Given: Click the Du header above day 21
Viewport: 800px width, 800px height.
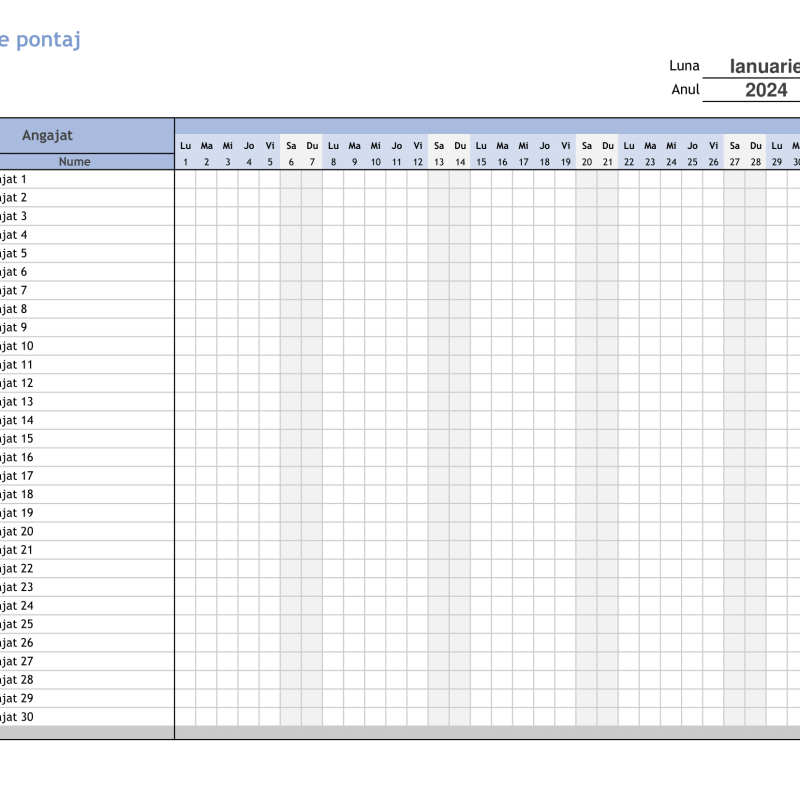Looking at the screenshot, I should click(607, 146).
